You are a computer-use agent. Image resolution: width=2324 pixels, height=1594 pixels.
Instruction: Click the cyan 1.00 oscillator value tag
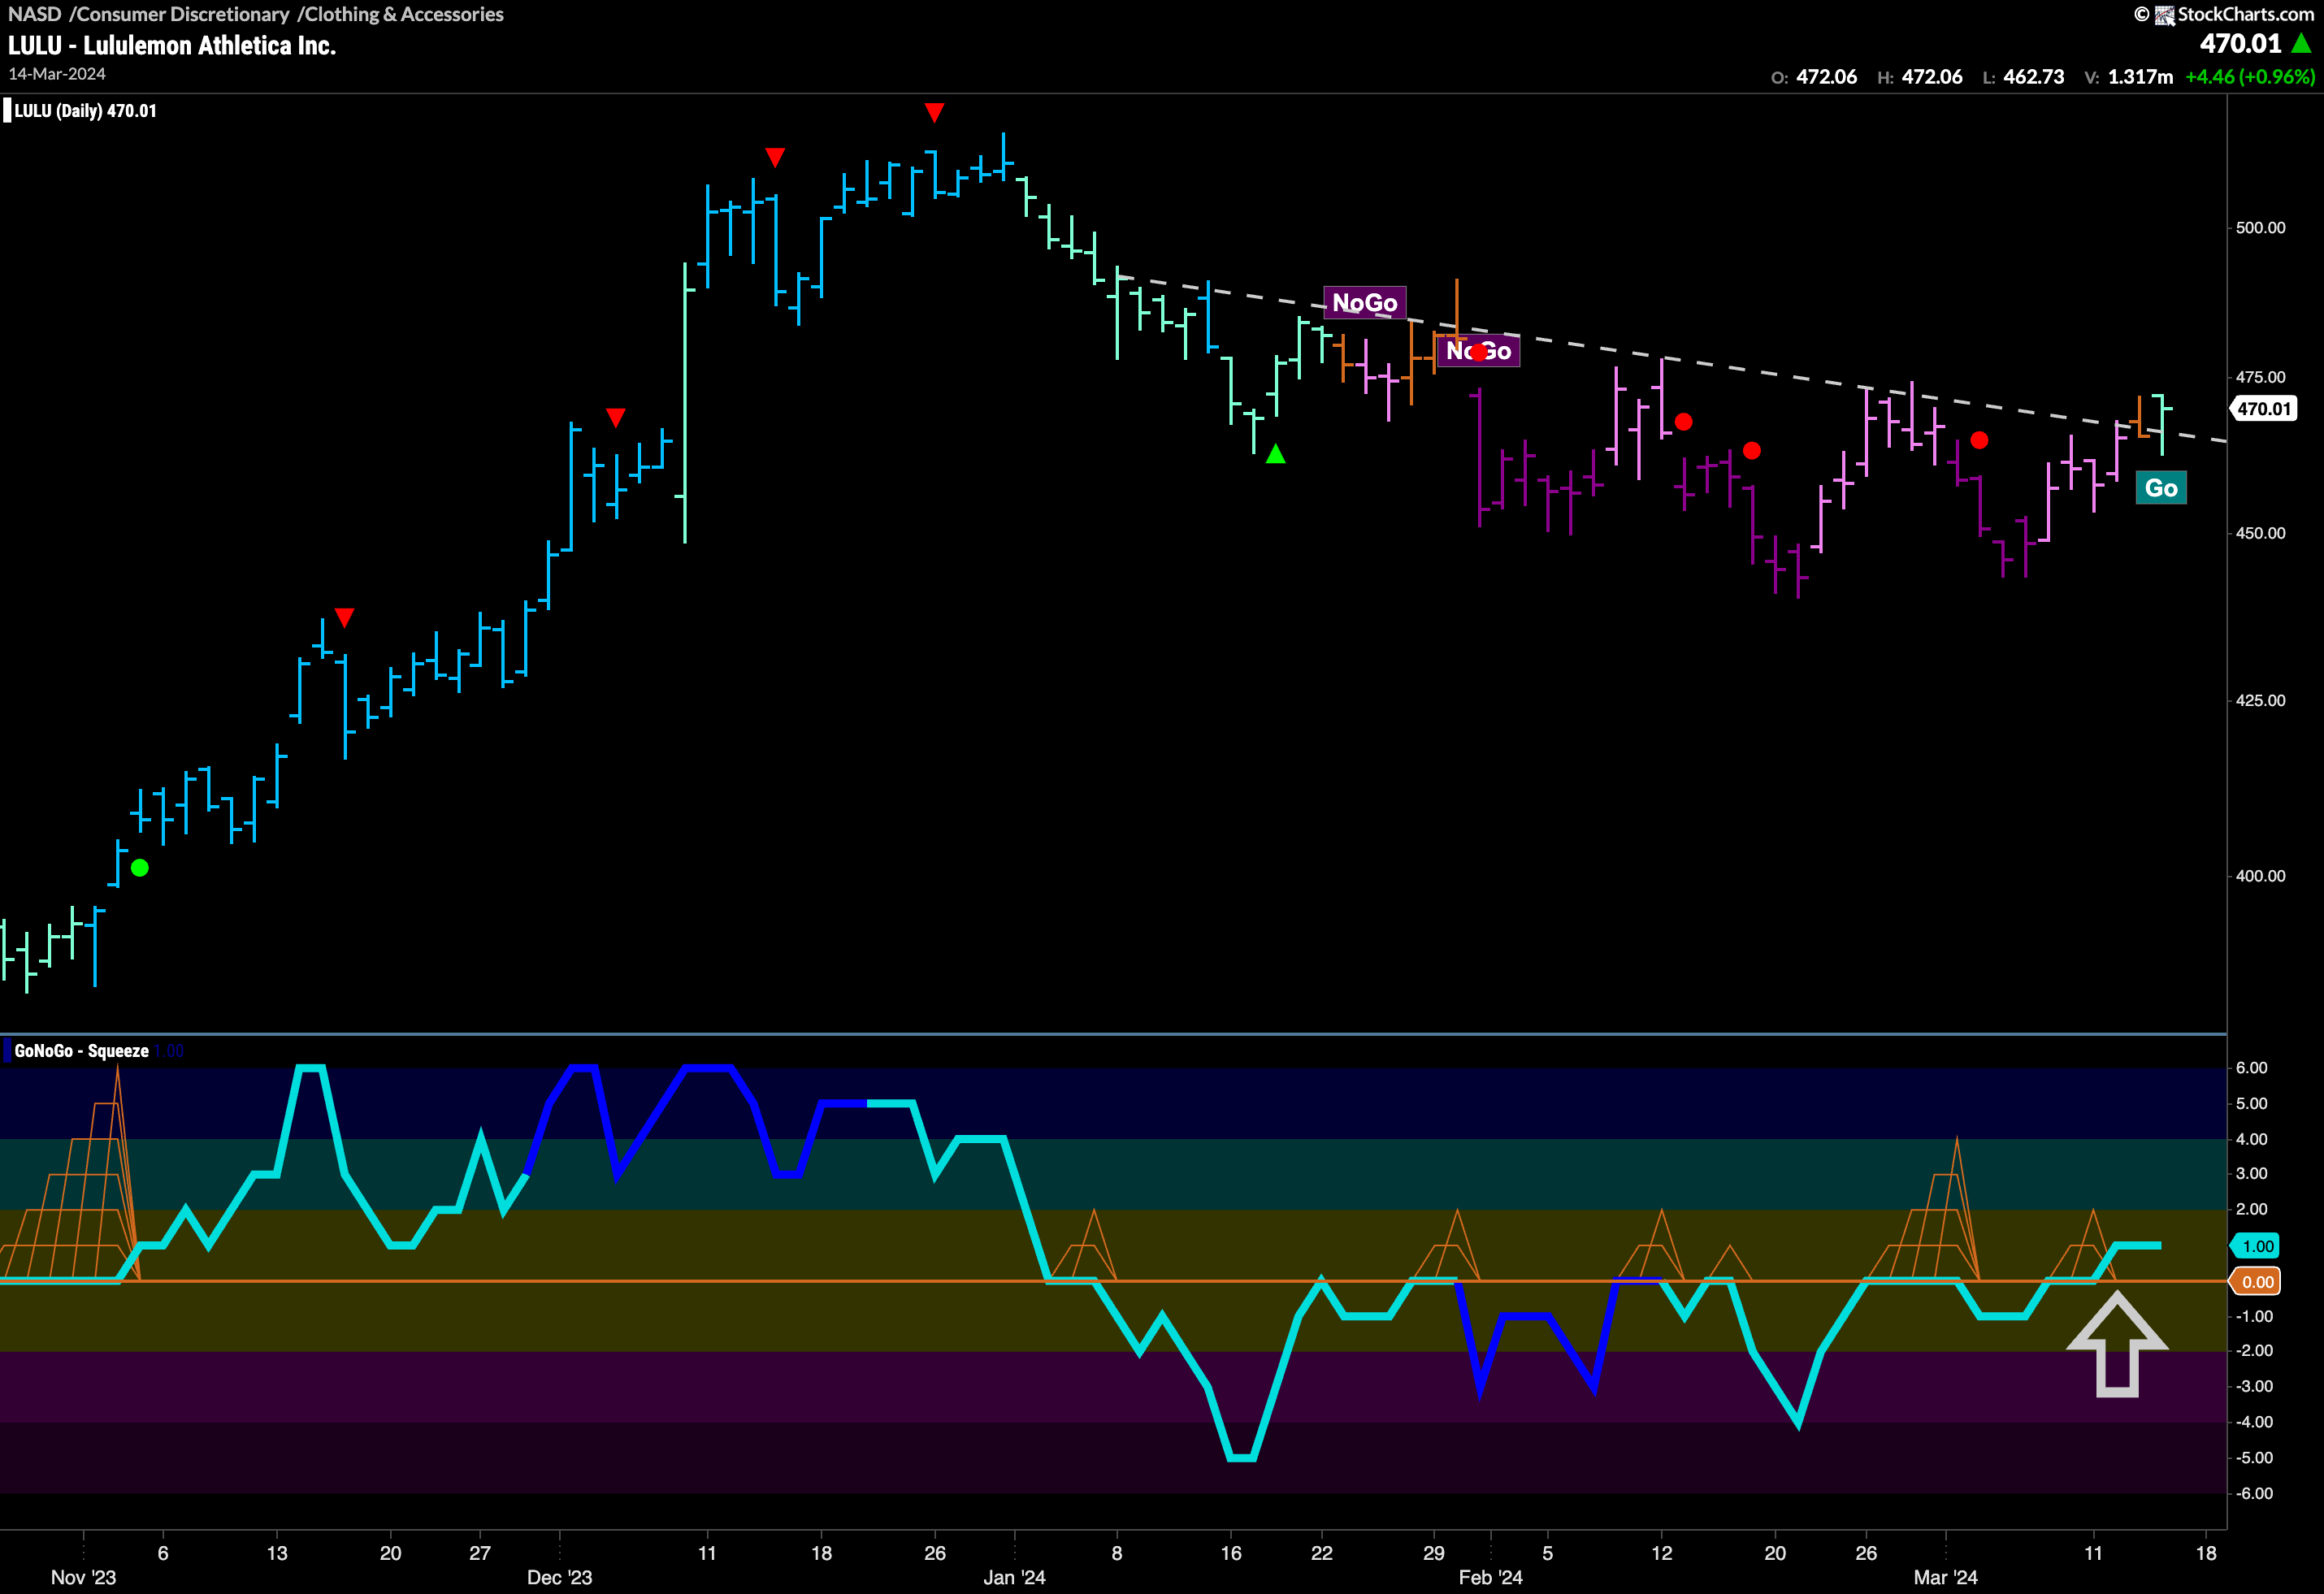click(2257, 1246)
